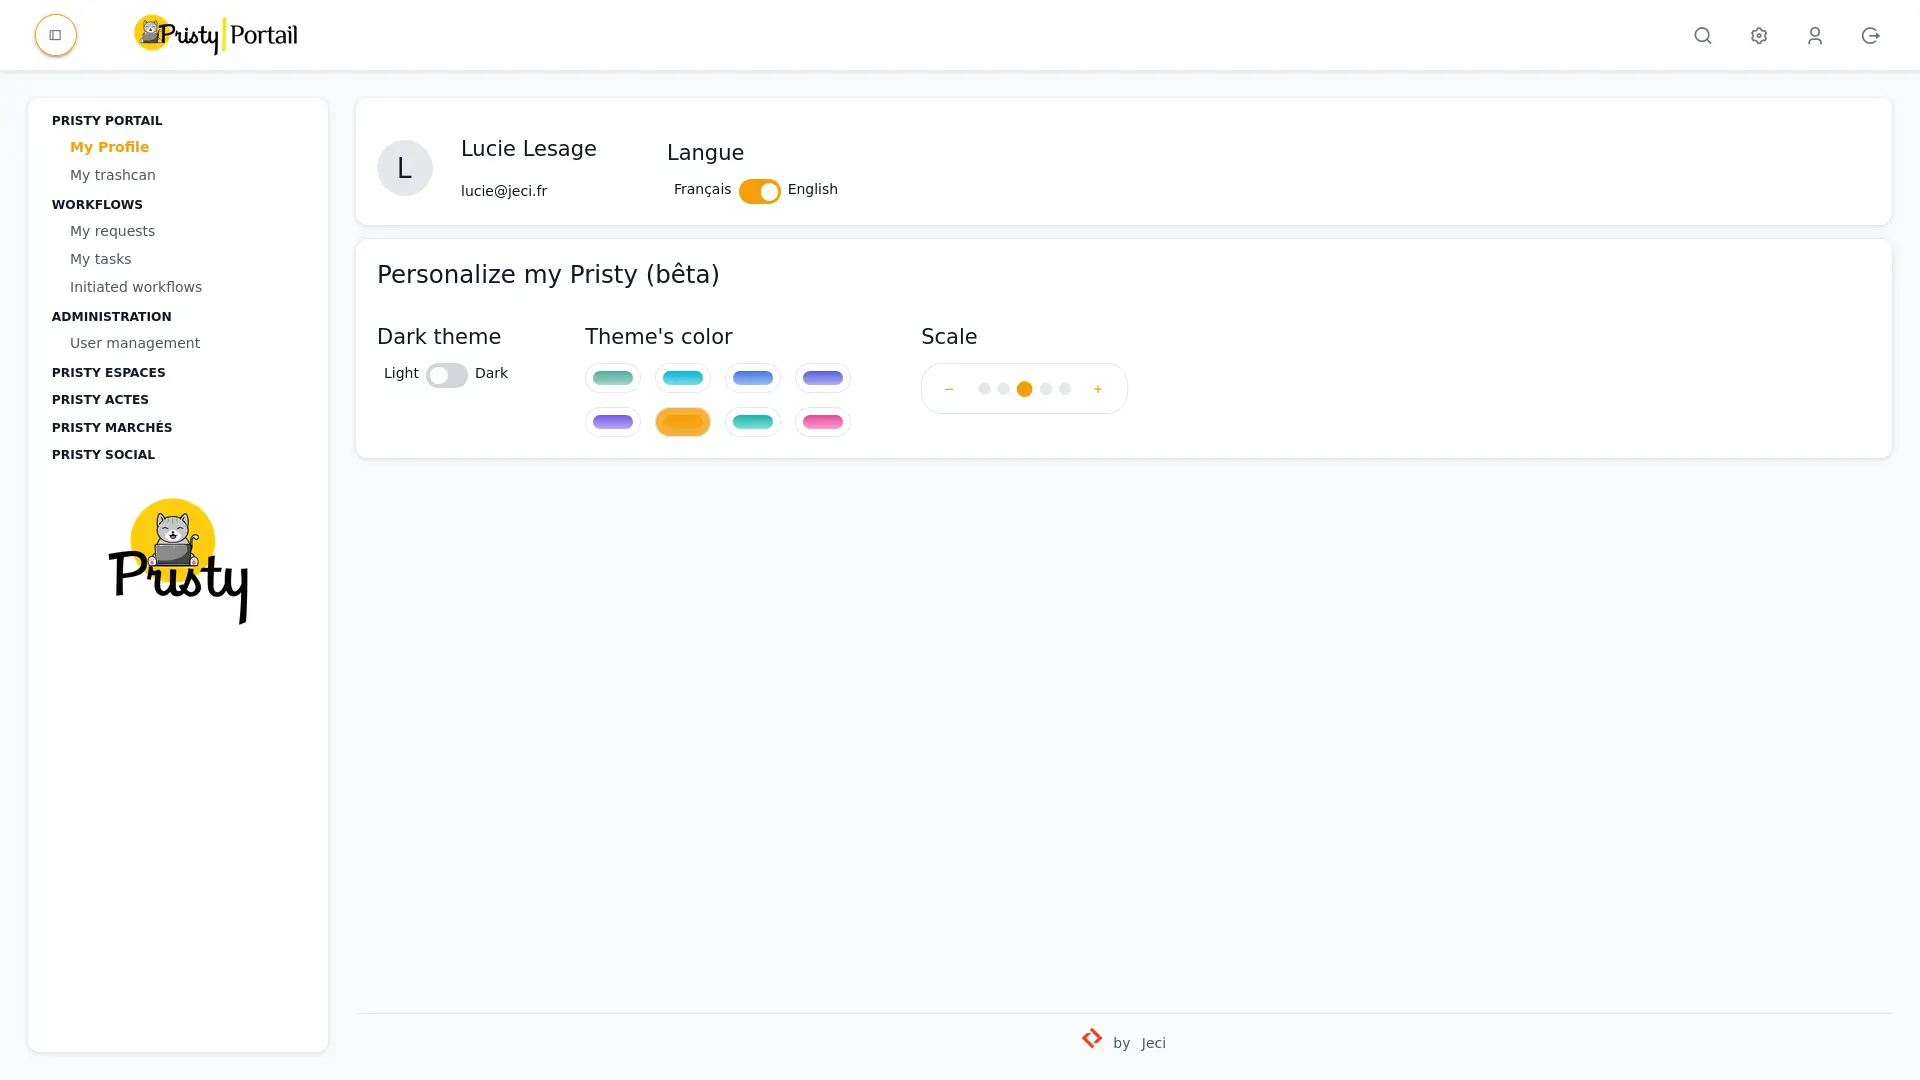Click the Dark label next to theme switch

coord(491,373)
